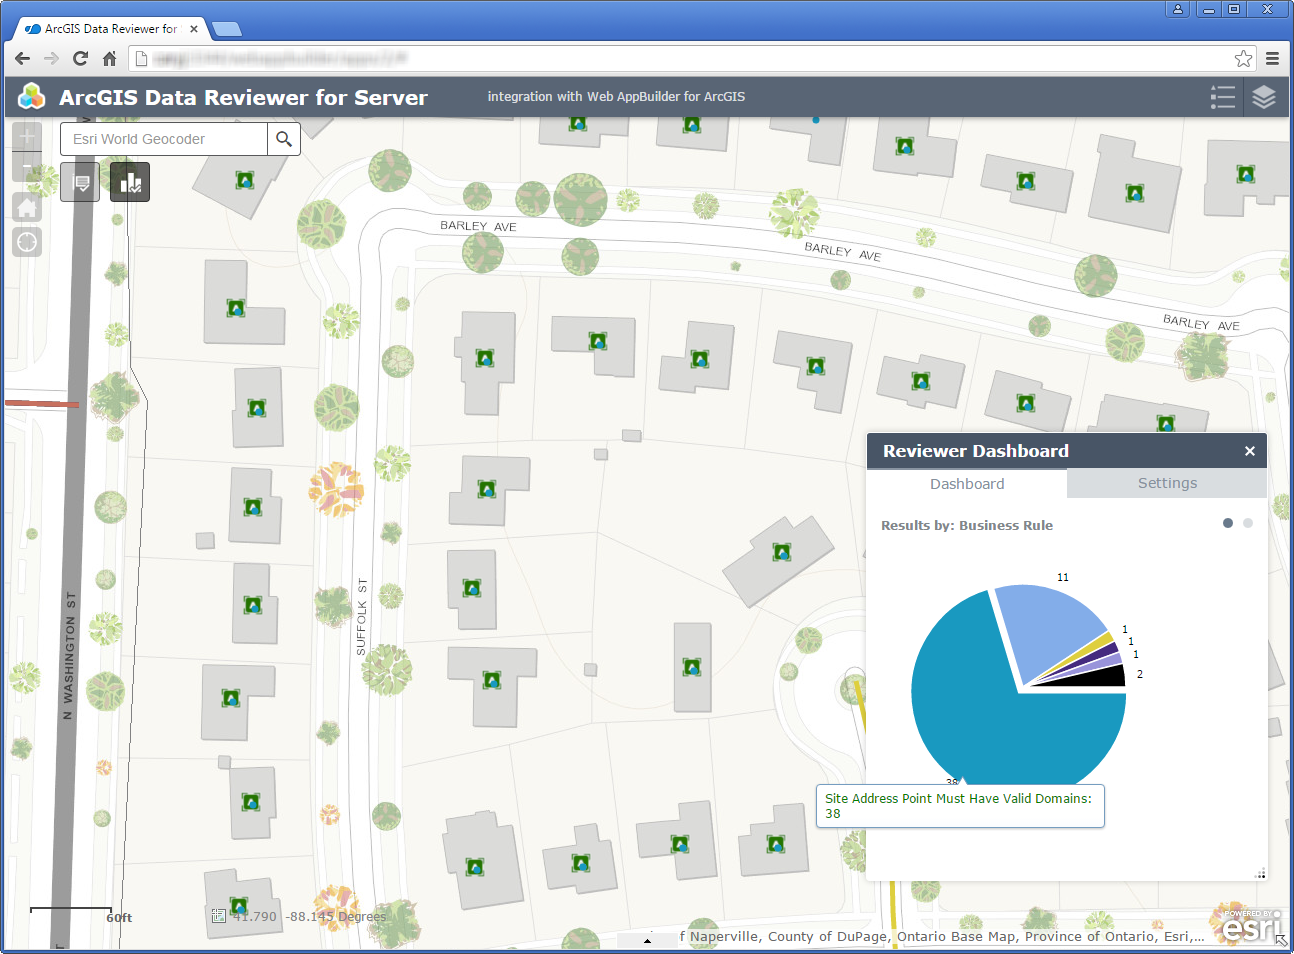Focus the Esri World Geocoder search box

(x=164, y=139)
